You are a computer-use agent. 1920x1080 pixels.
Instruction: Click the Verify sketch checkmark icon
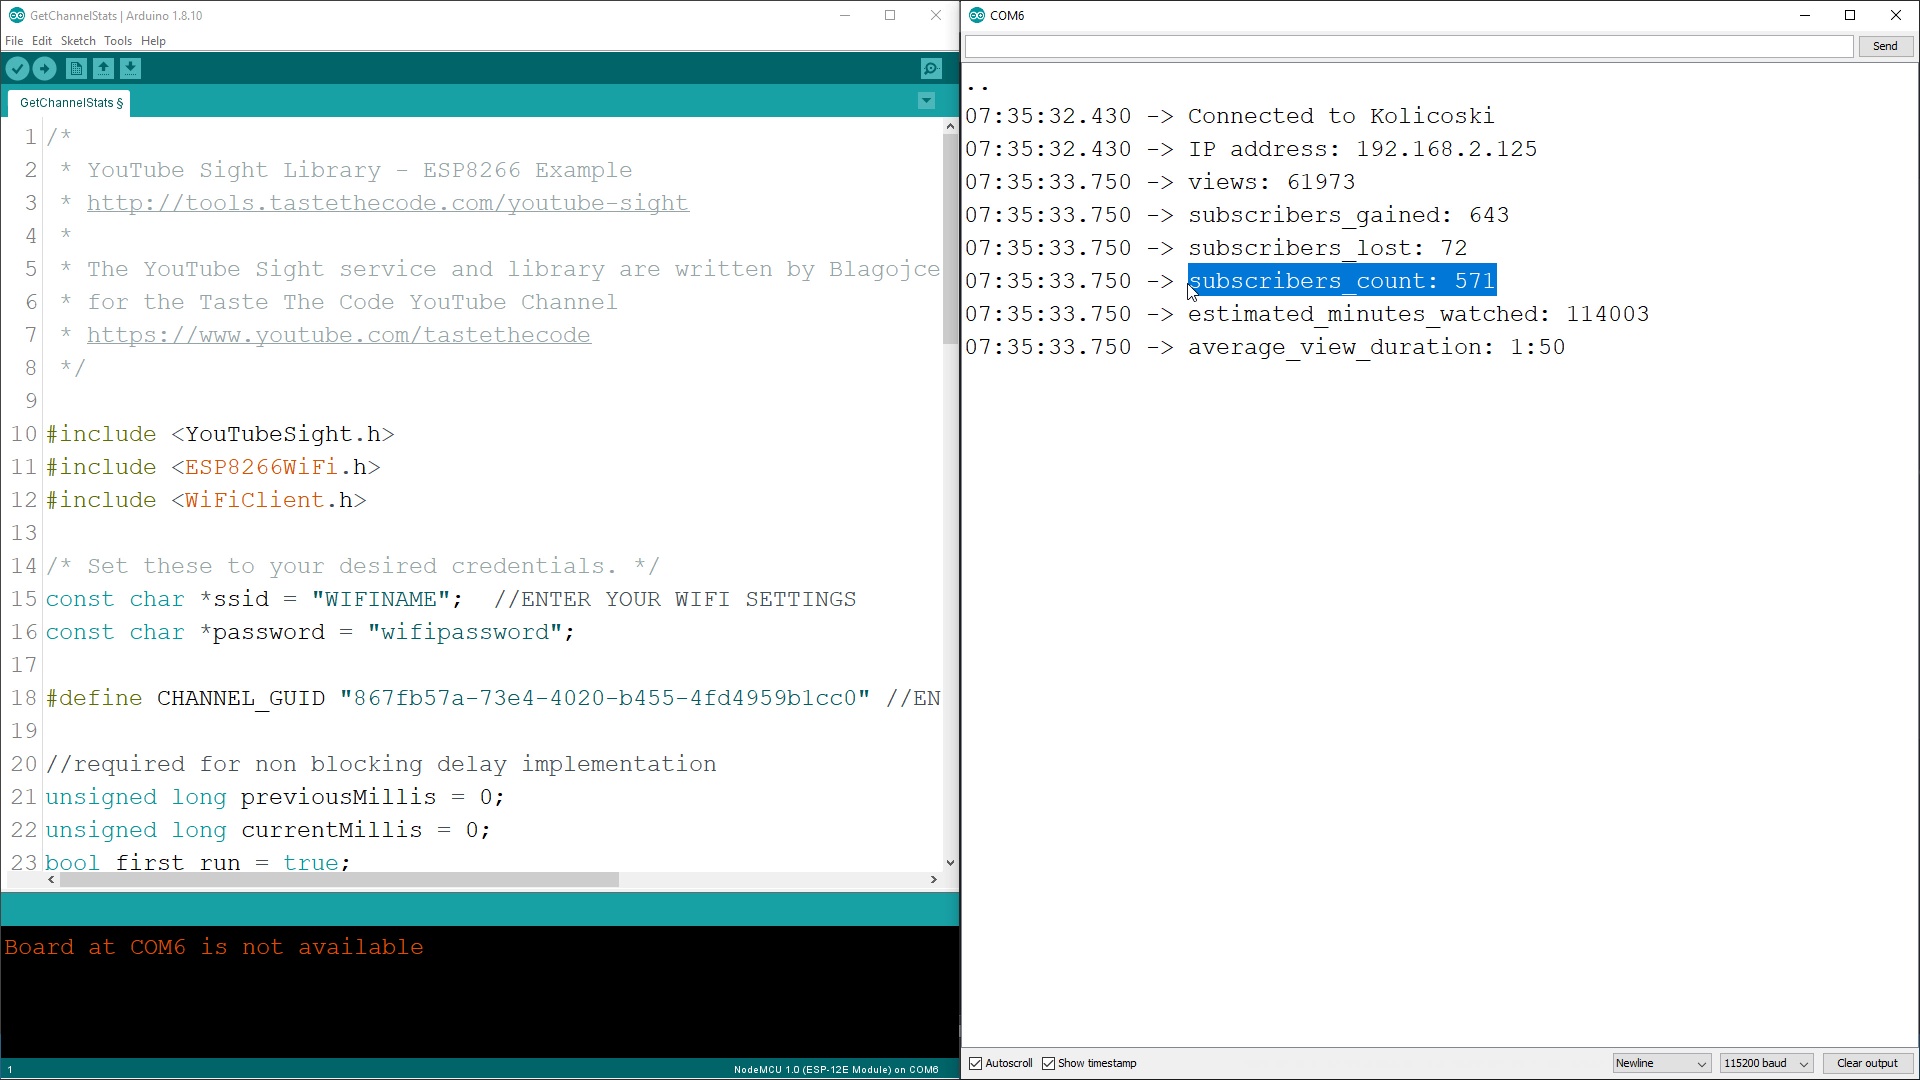17,68
